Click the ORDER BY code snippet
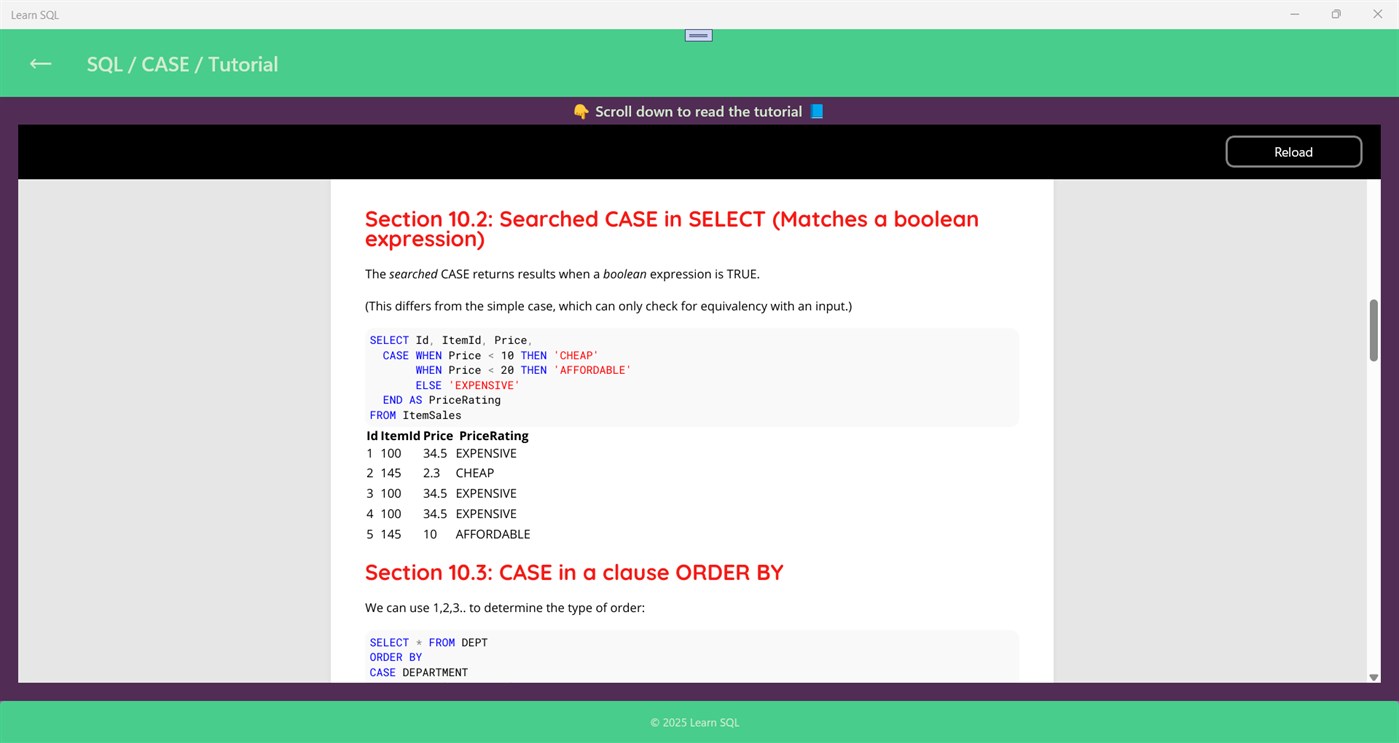Screen dimensions: 1399x743 [x=692, y=656]
